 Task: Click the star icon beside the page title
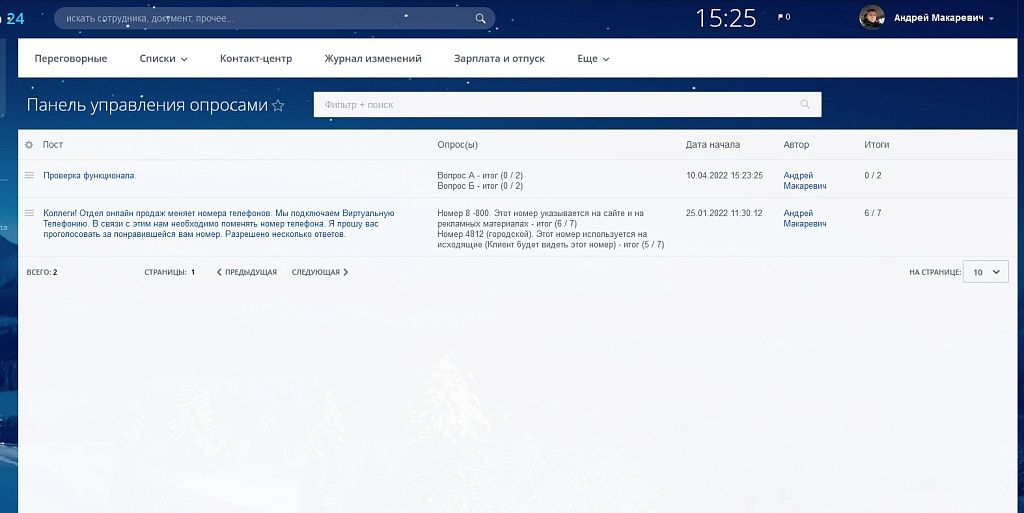click(278, 106)
